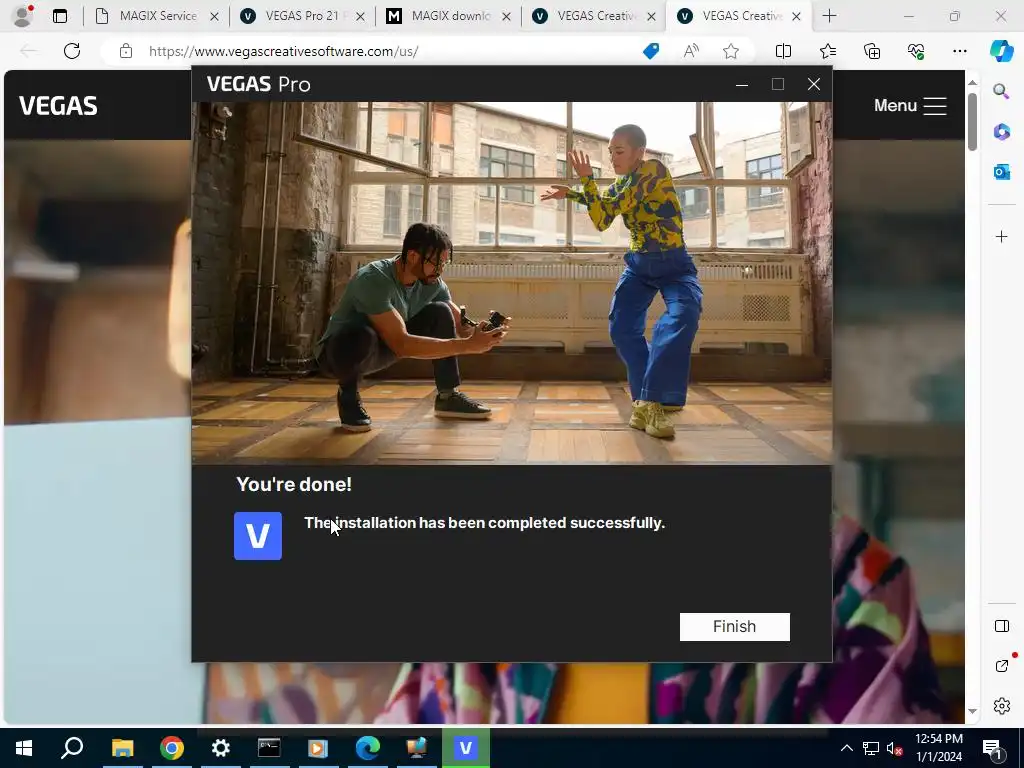Add this page to favorites star

point(731,51)
